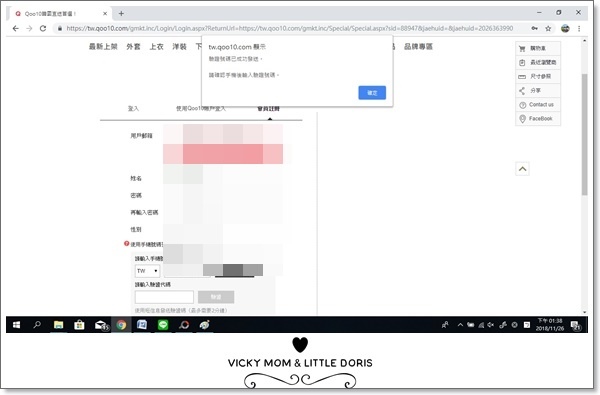
Task: Open the muted volume control in the tray
Action: [491, 325]
